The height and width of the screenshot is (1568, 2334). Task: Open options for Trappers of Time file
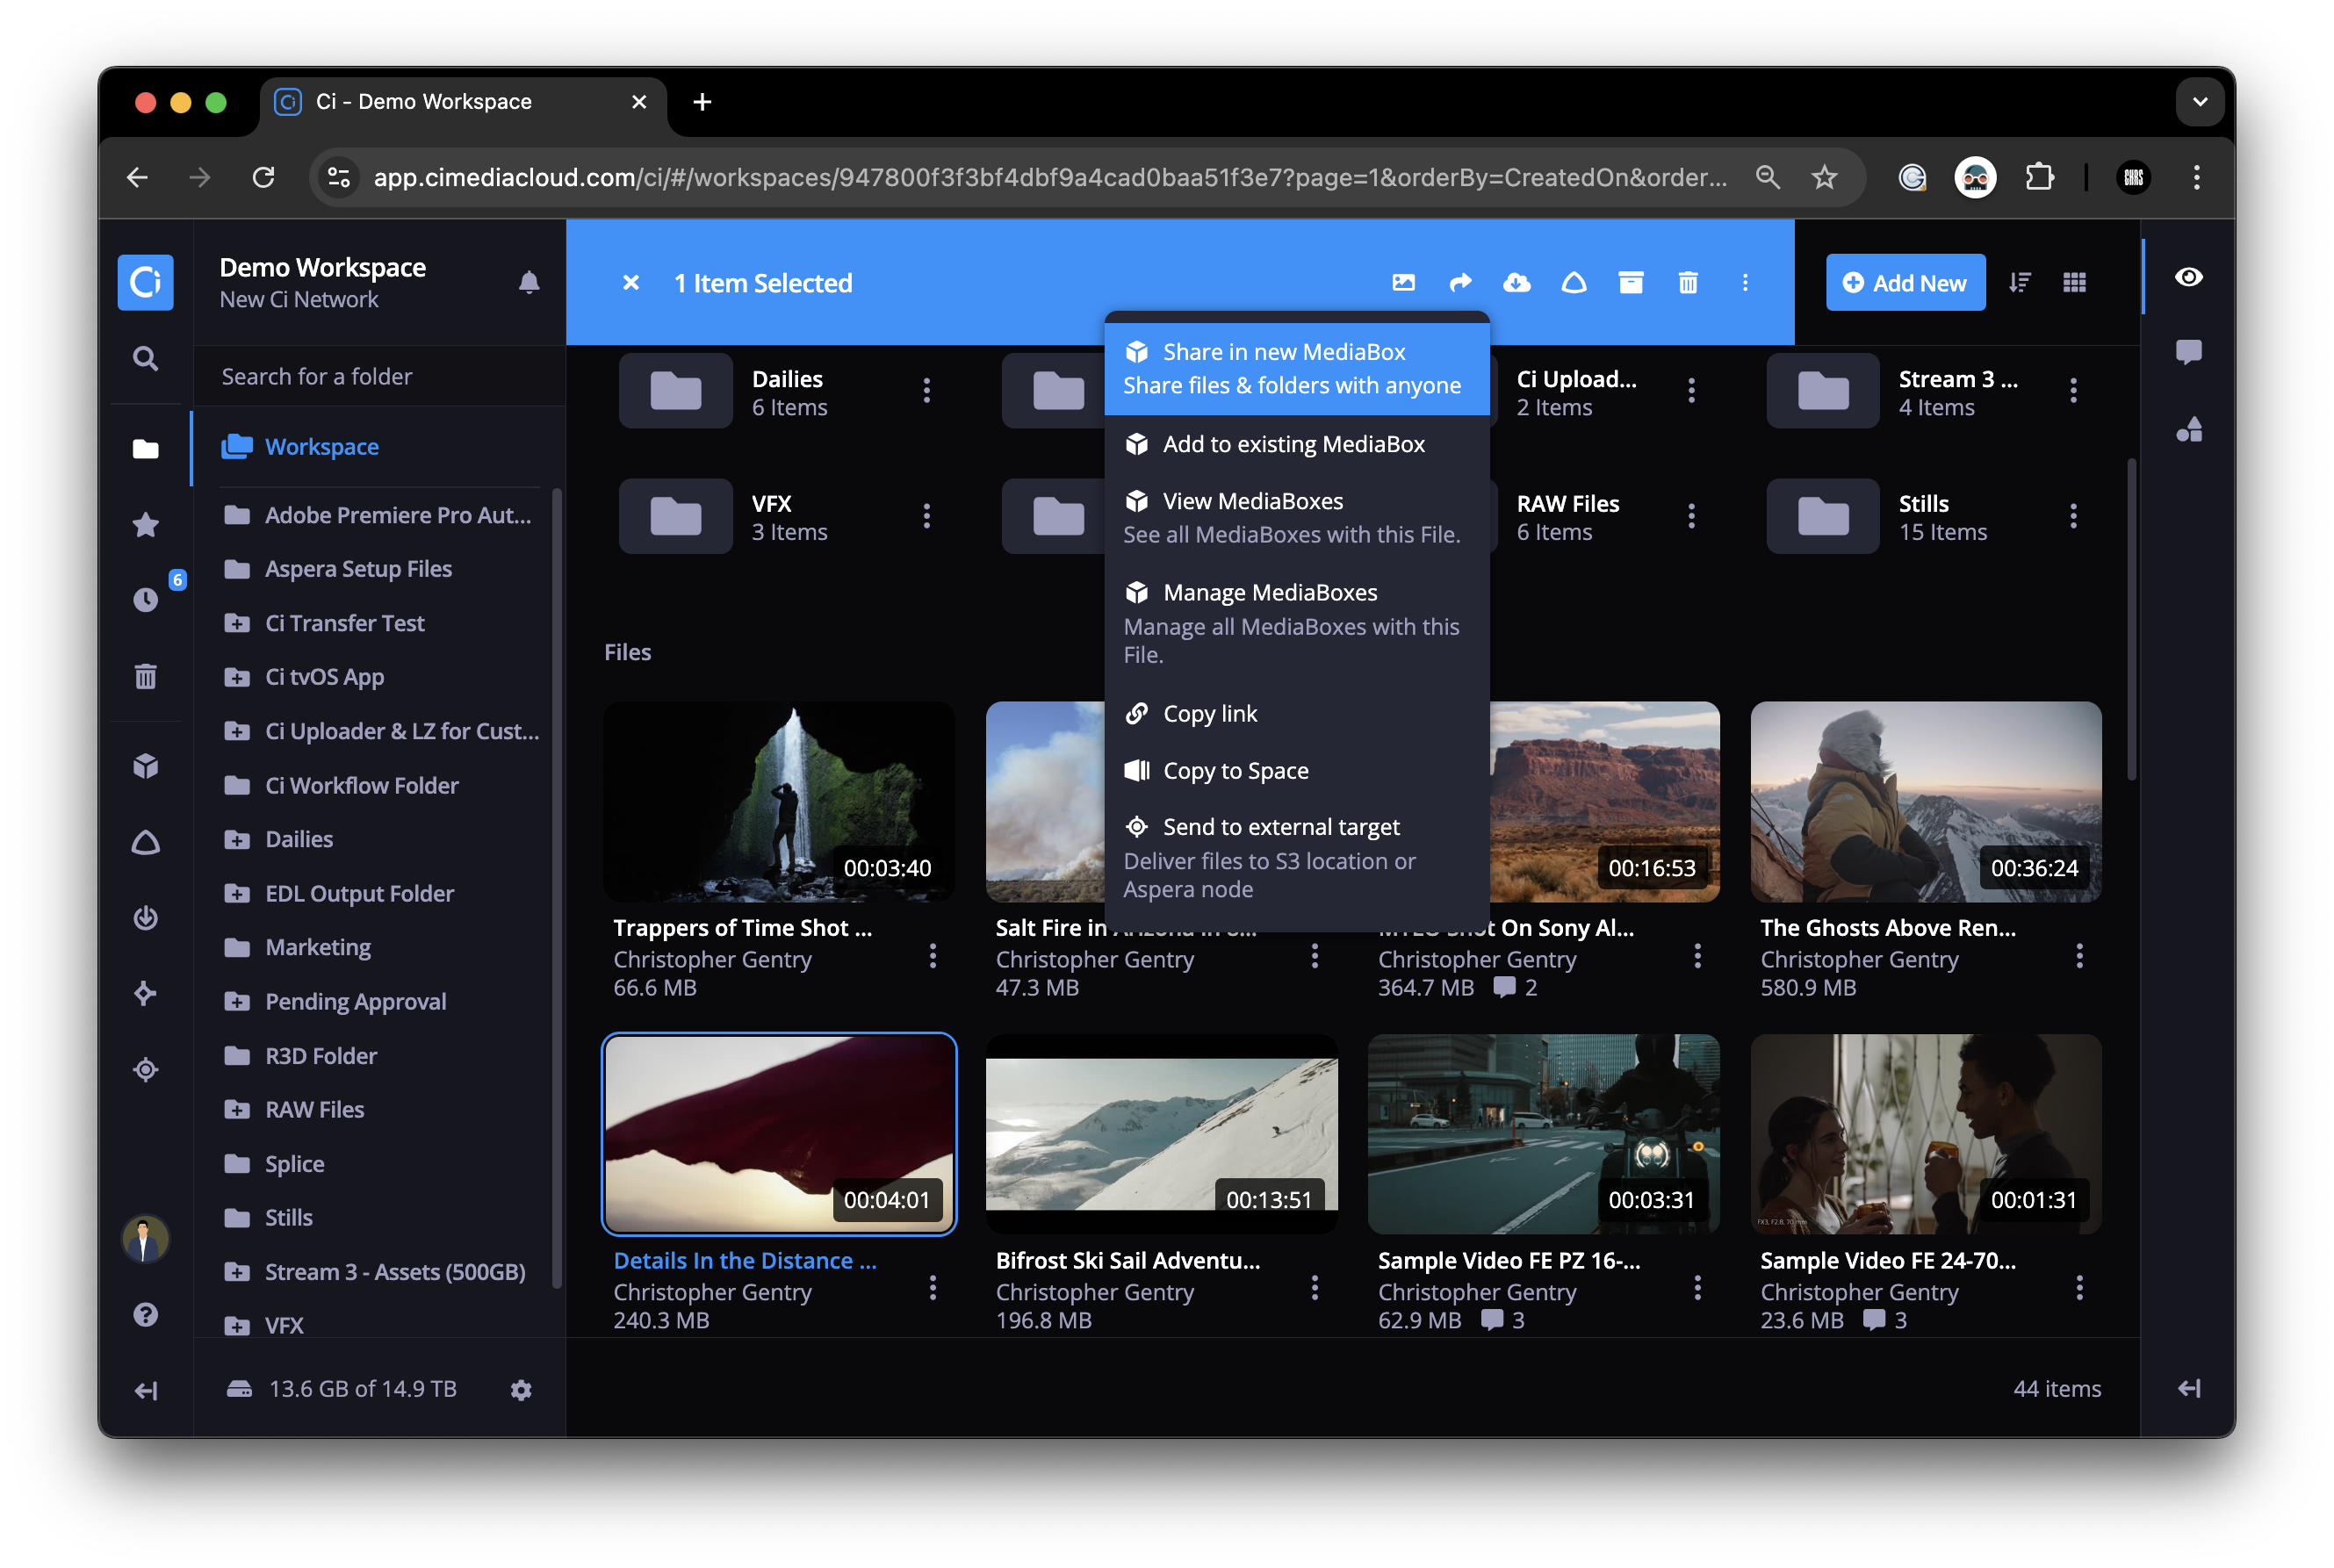(x=932, y=957)
